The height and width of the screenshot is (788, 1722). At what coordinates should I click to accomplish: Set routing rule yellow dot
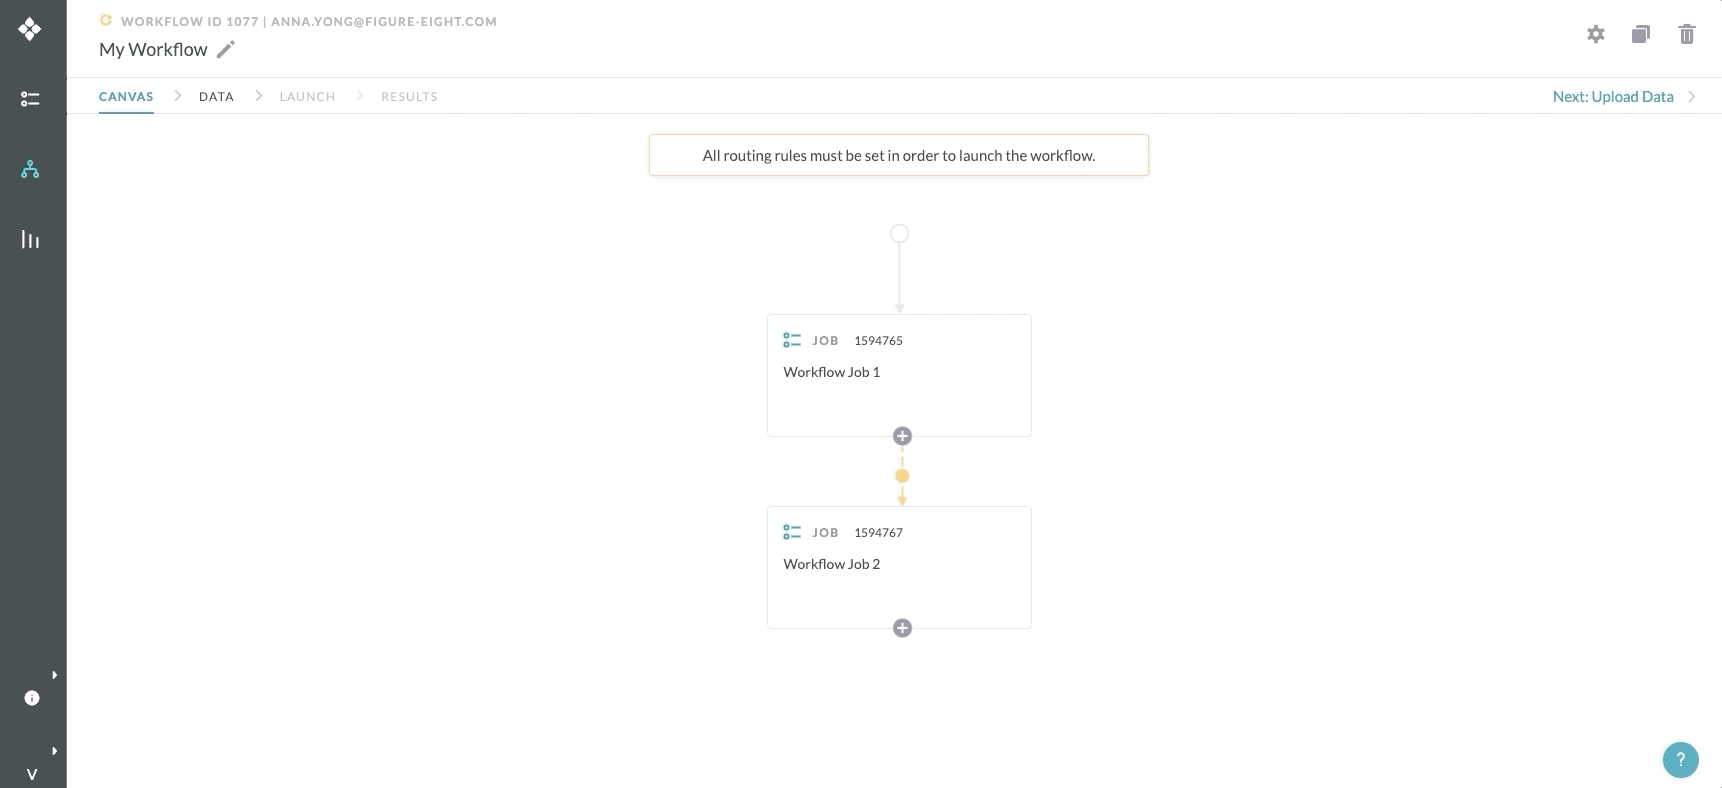(902, 476)
